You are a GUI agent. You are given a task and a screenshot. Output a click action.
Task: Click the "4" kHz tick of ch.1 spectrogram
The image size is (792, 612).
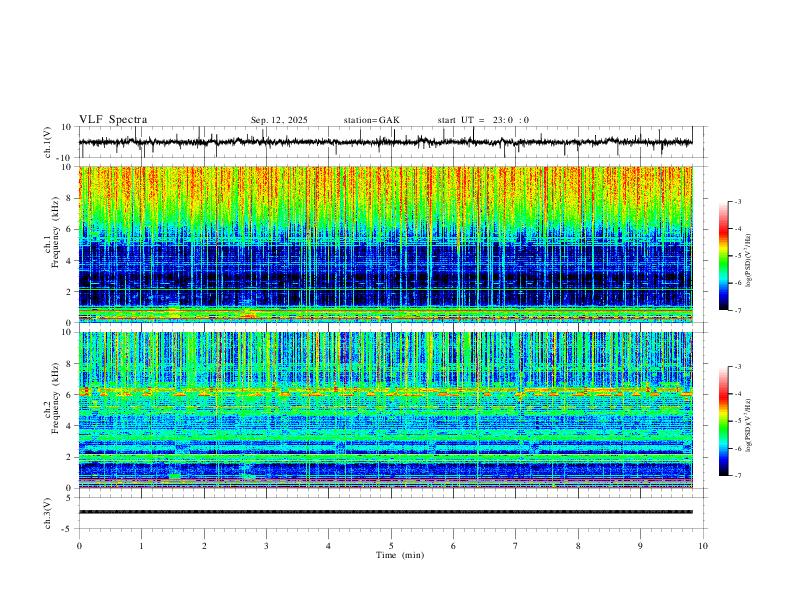[69, 260]
